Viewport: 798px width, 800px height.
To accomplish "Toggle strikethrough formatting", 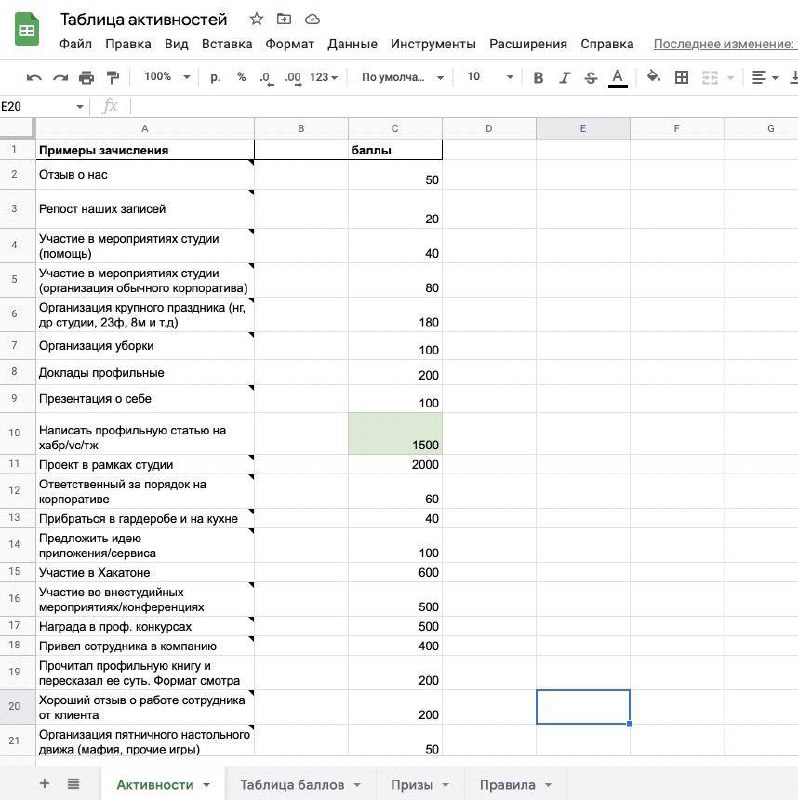I will coord(591,78).
